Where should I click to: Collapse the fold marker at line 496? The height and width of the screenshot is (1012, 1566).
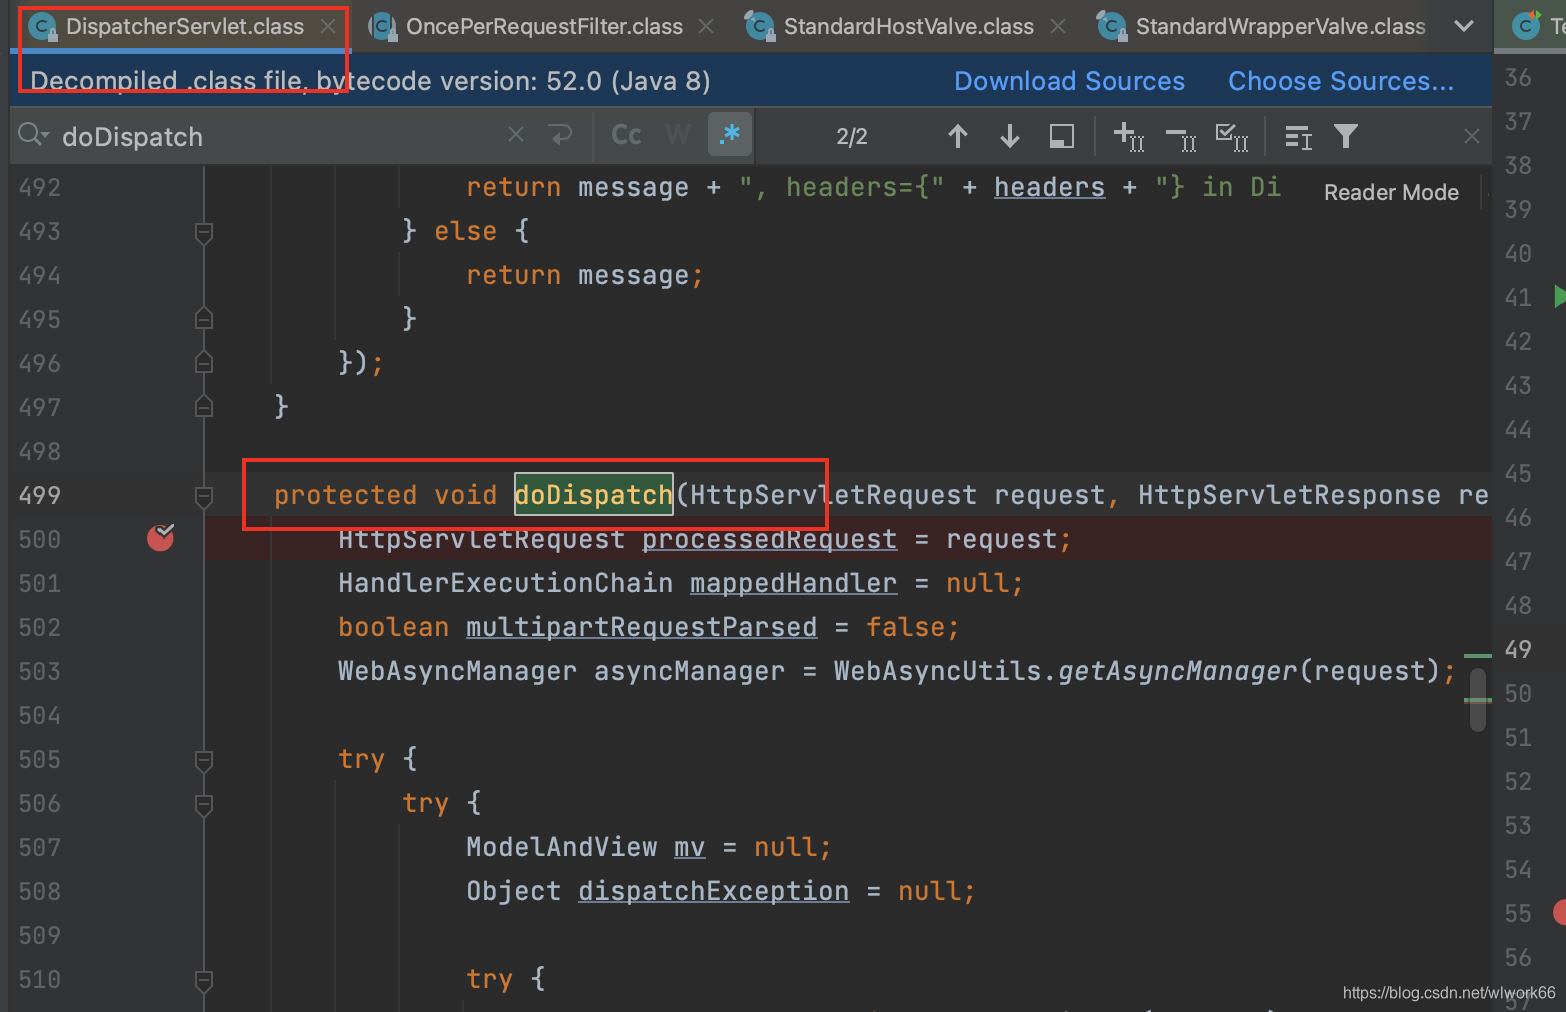[204, 363]
